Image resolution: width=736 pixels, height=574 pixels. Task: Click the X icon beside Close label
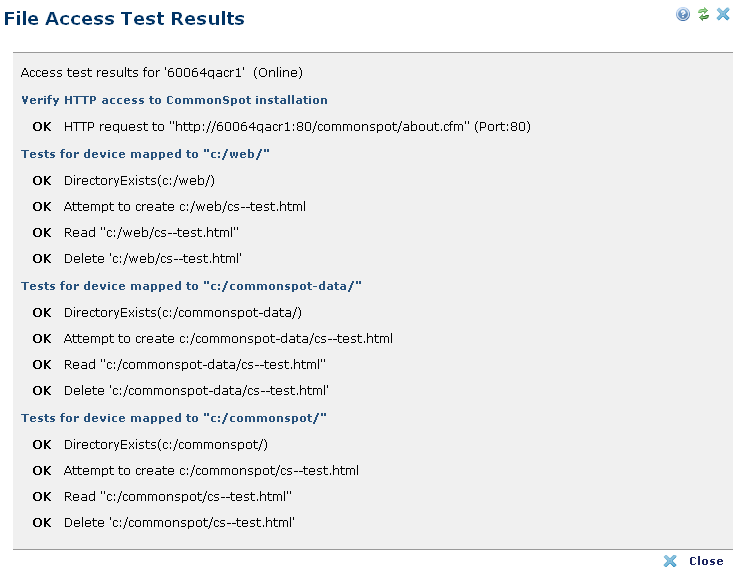pyautogui.click(x=670, y=561)
